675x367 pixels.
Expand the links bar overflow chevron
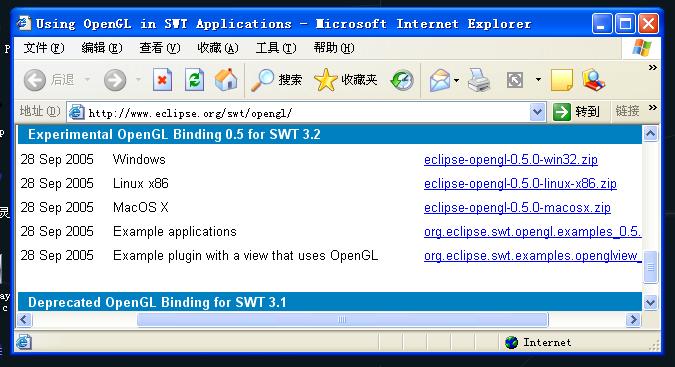653,107
